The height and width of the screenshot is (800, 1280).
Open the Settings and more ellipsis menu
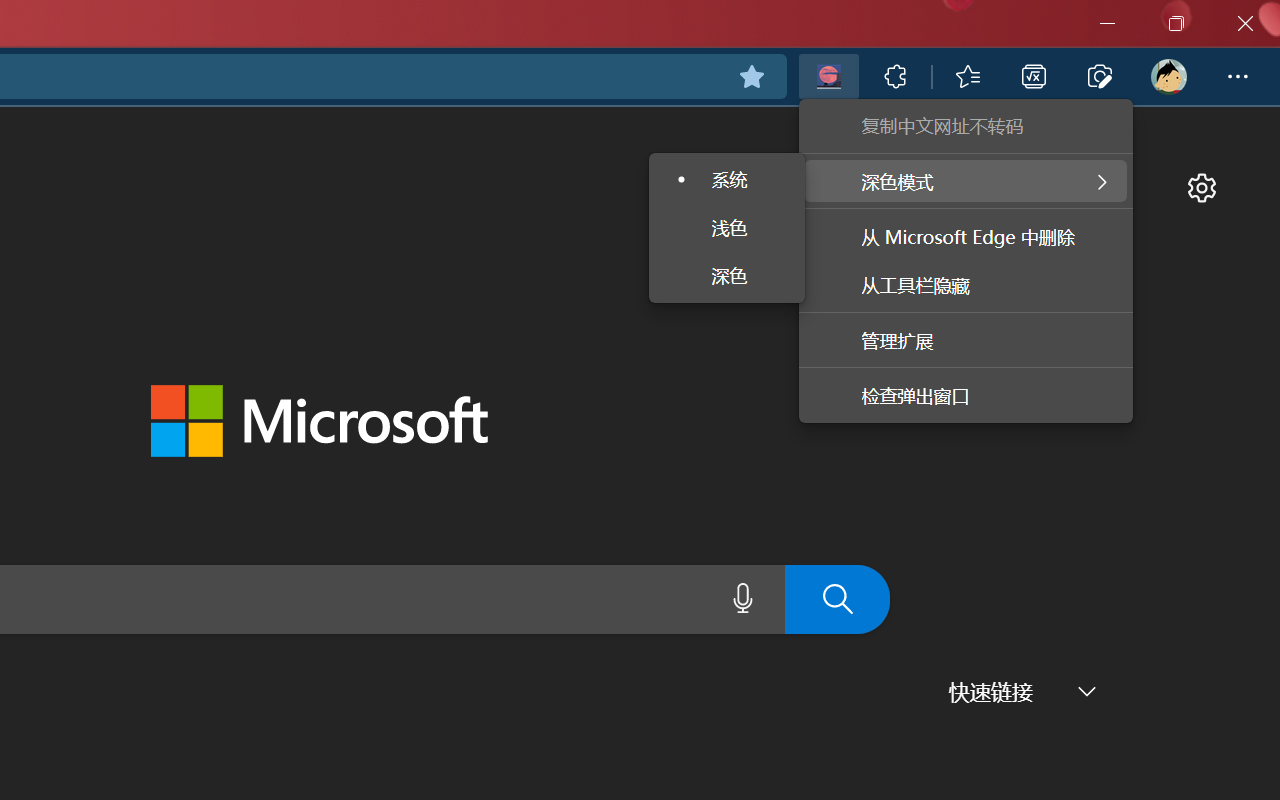coord(1238,76)
